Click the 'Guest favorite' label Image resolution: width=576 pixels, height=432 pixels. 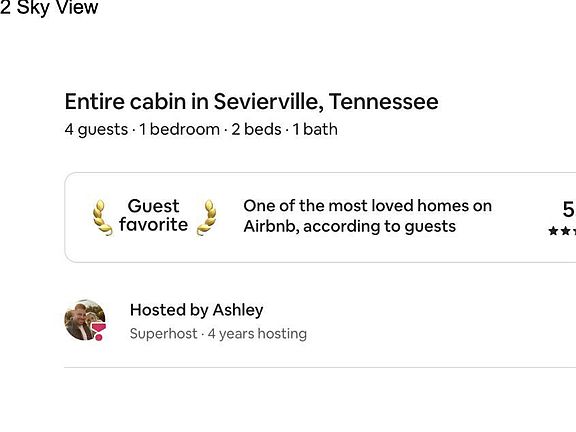click(154, 215)
